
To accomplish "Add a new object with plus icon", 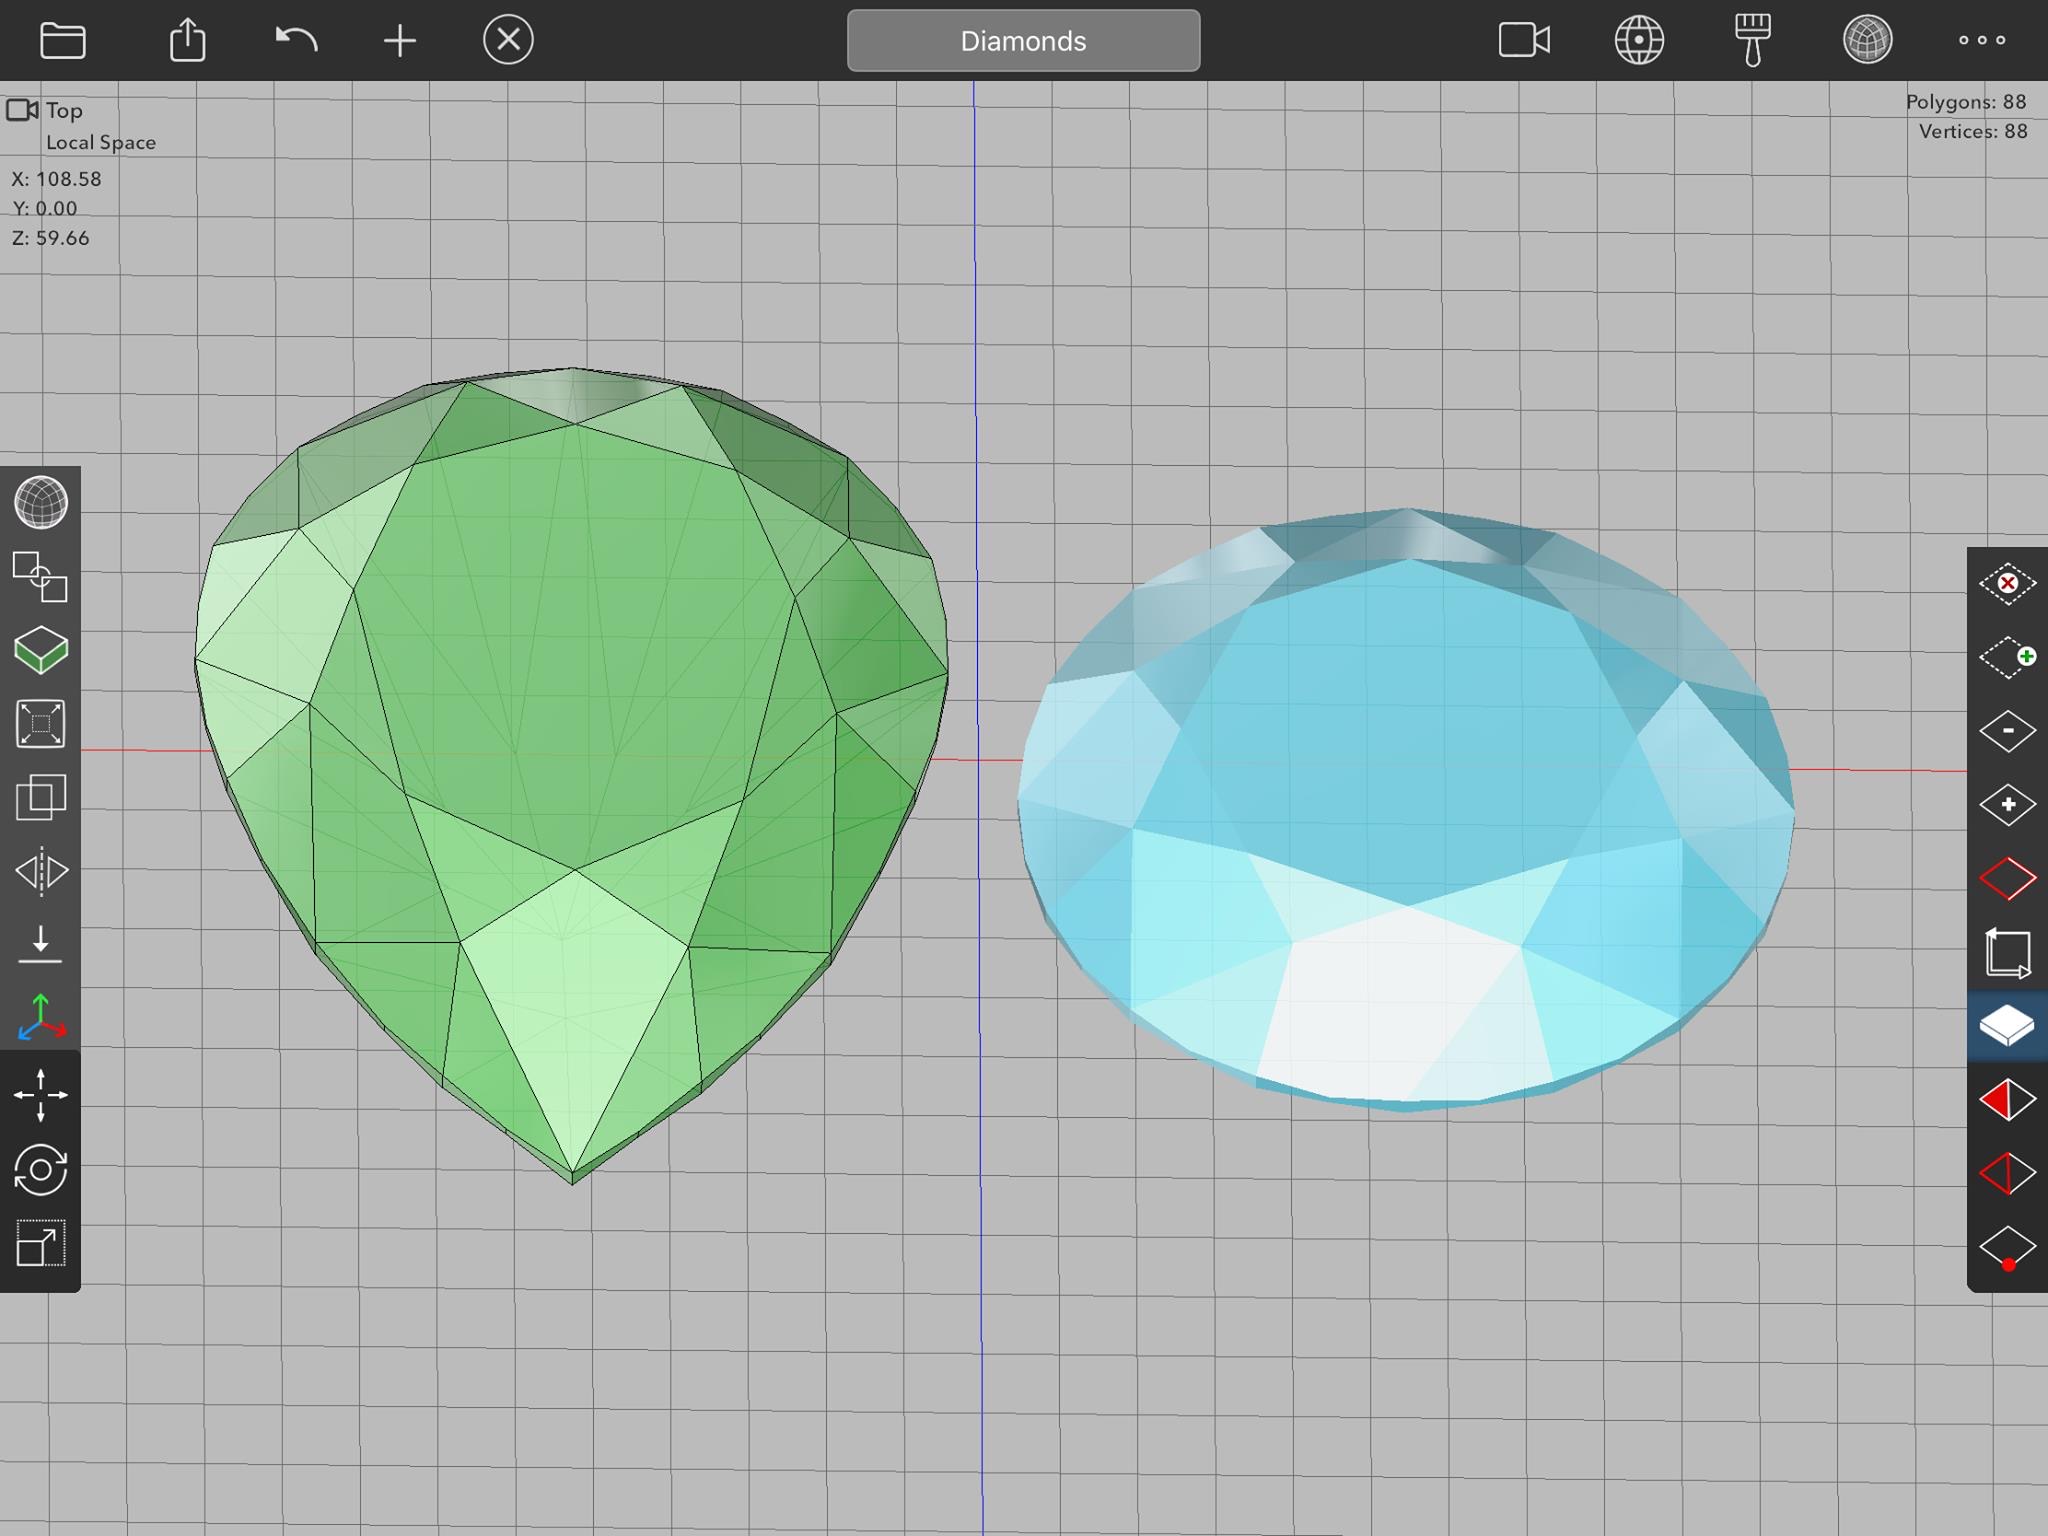I will click(399, 41).
